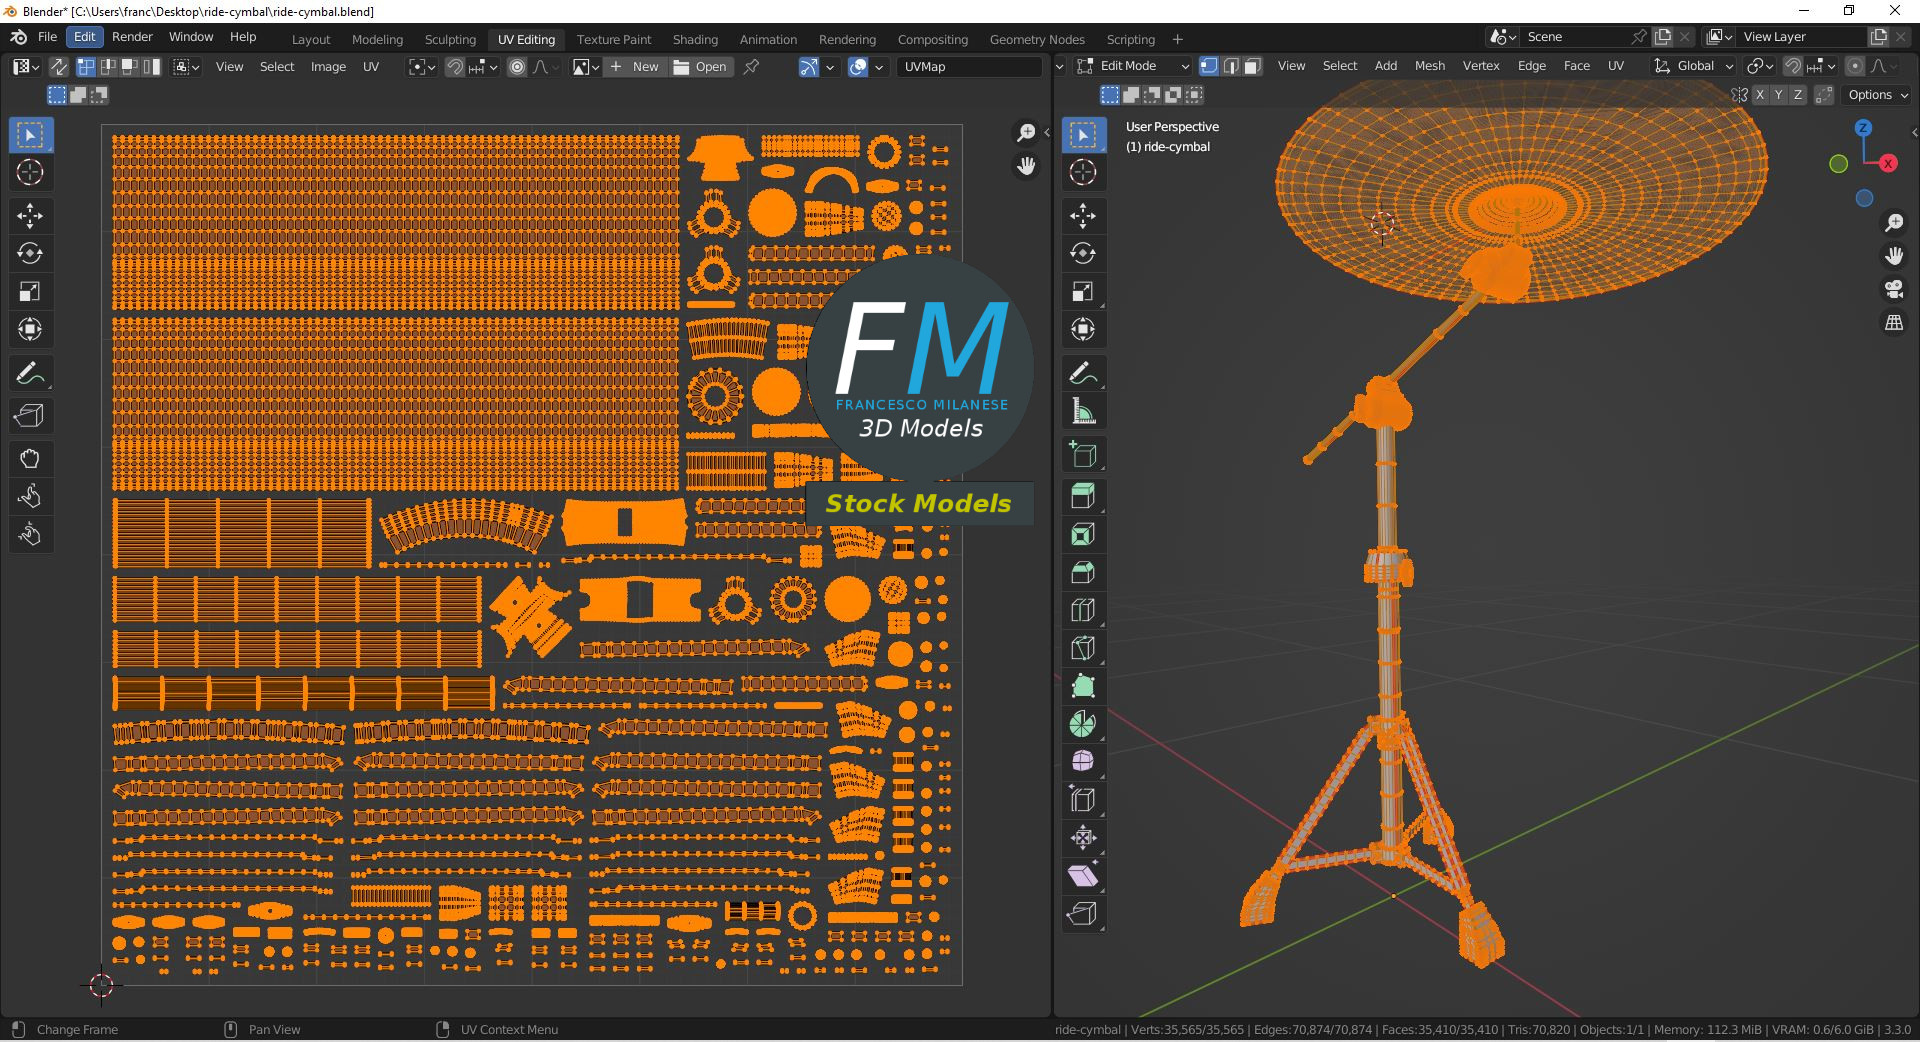Select the Edge Slide tool
1920x1042 pixels.
[1083, 801]
